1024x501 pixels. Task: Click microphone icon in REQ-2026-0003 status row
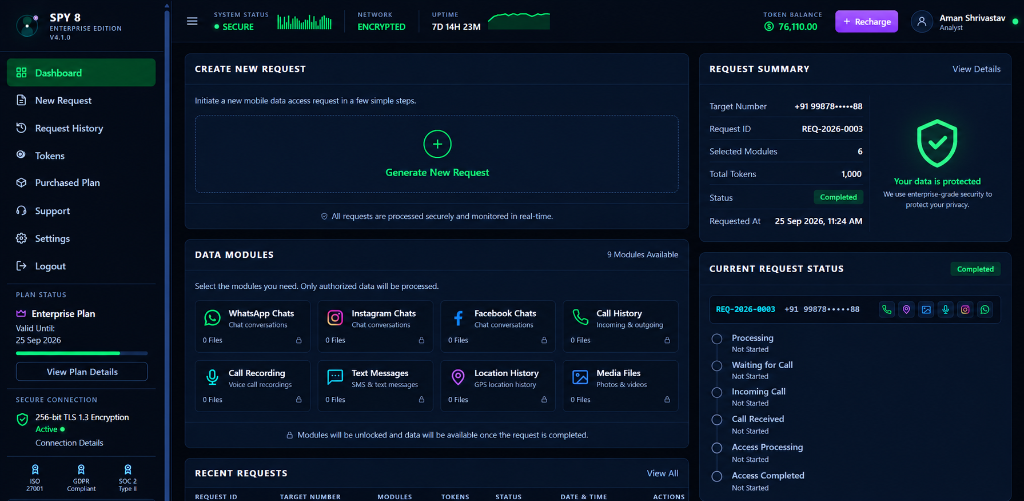945,310
